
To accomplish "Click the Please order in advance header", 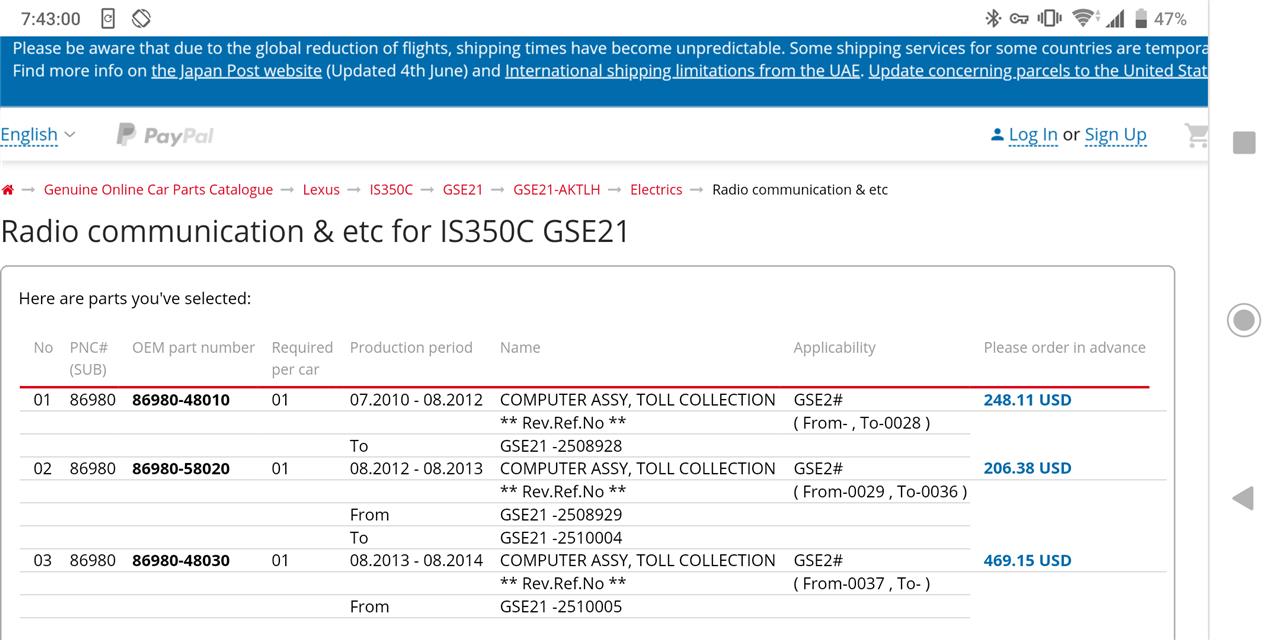I will click(1065, 348).
